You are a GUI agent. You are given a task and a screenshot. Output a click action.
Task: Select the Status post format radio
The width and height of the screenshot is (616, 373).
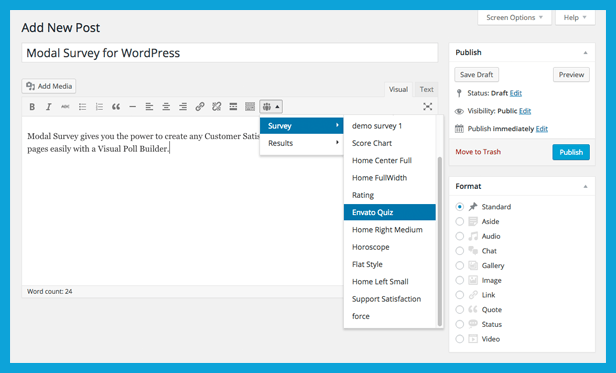(x=459, y=324)
